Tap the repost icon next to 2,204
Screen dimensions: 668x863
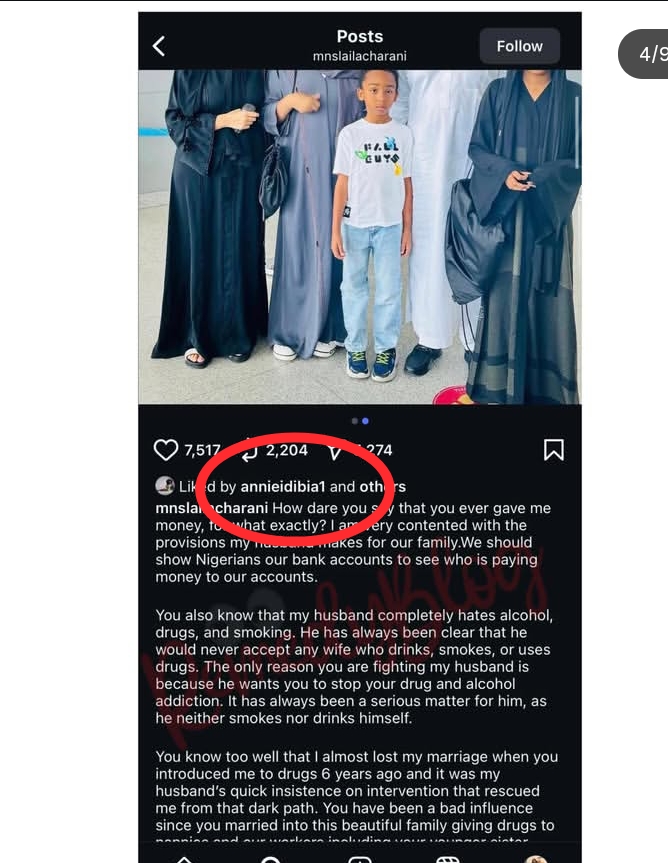pyautogui.click(x=249, y=450)
